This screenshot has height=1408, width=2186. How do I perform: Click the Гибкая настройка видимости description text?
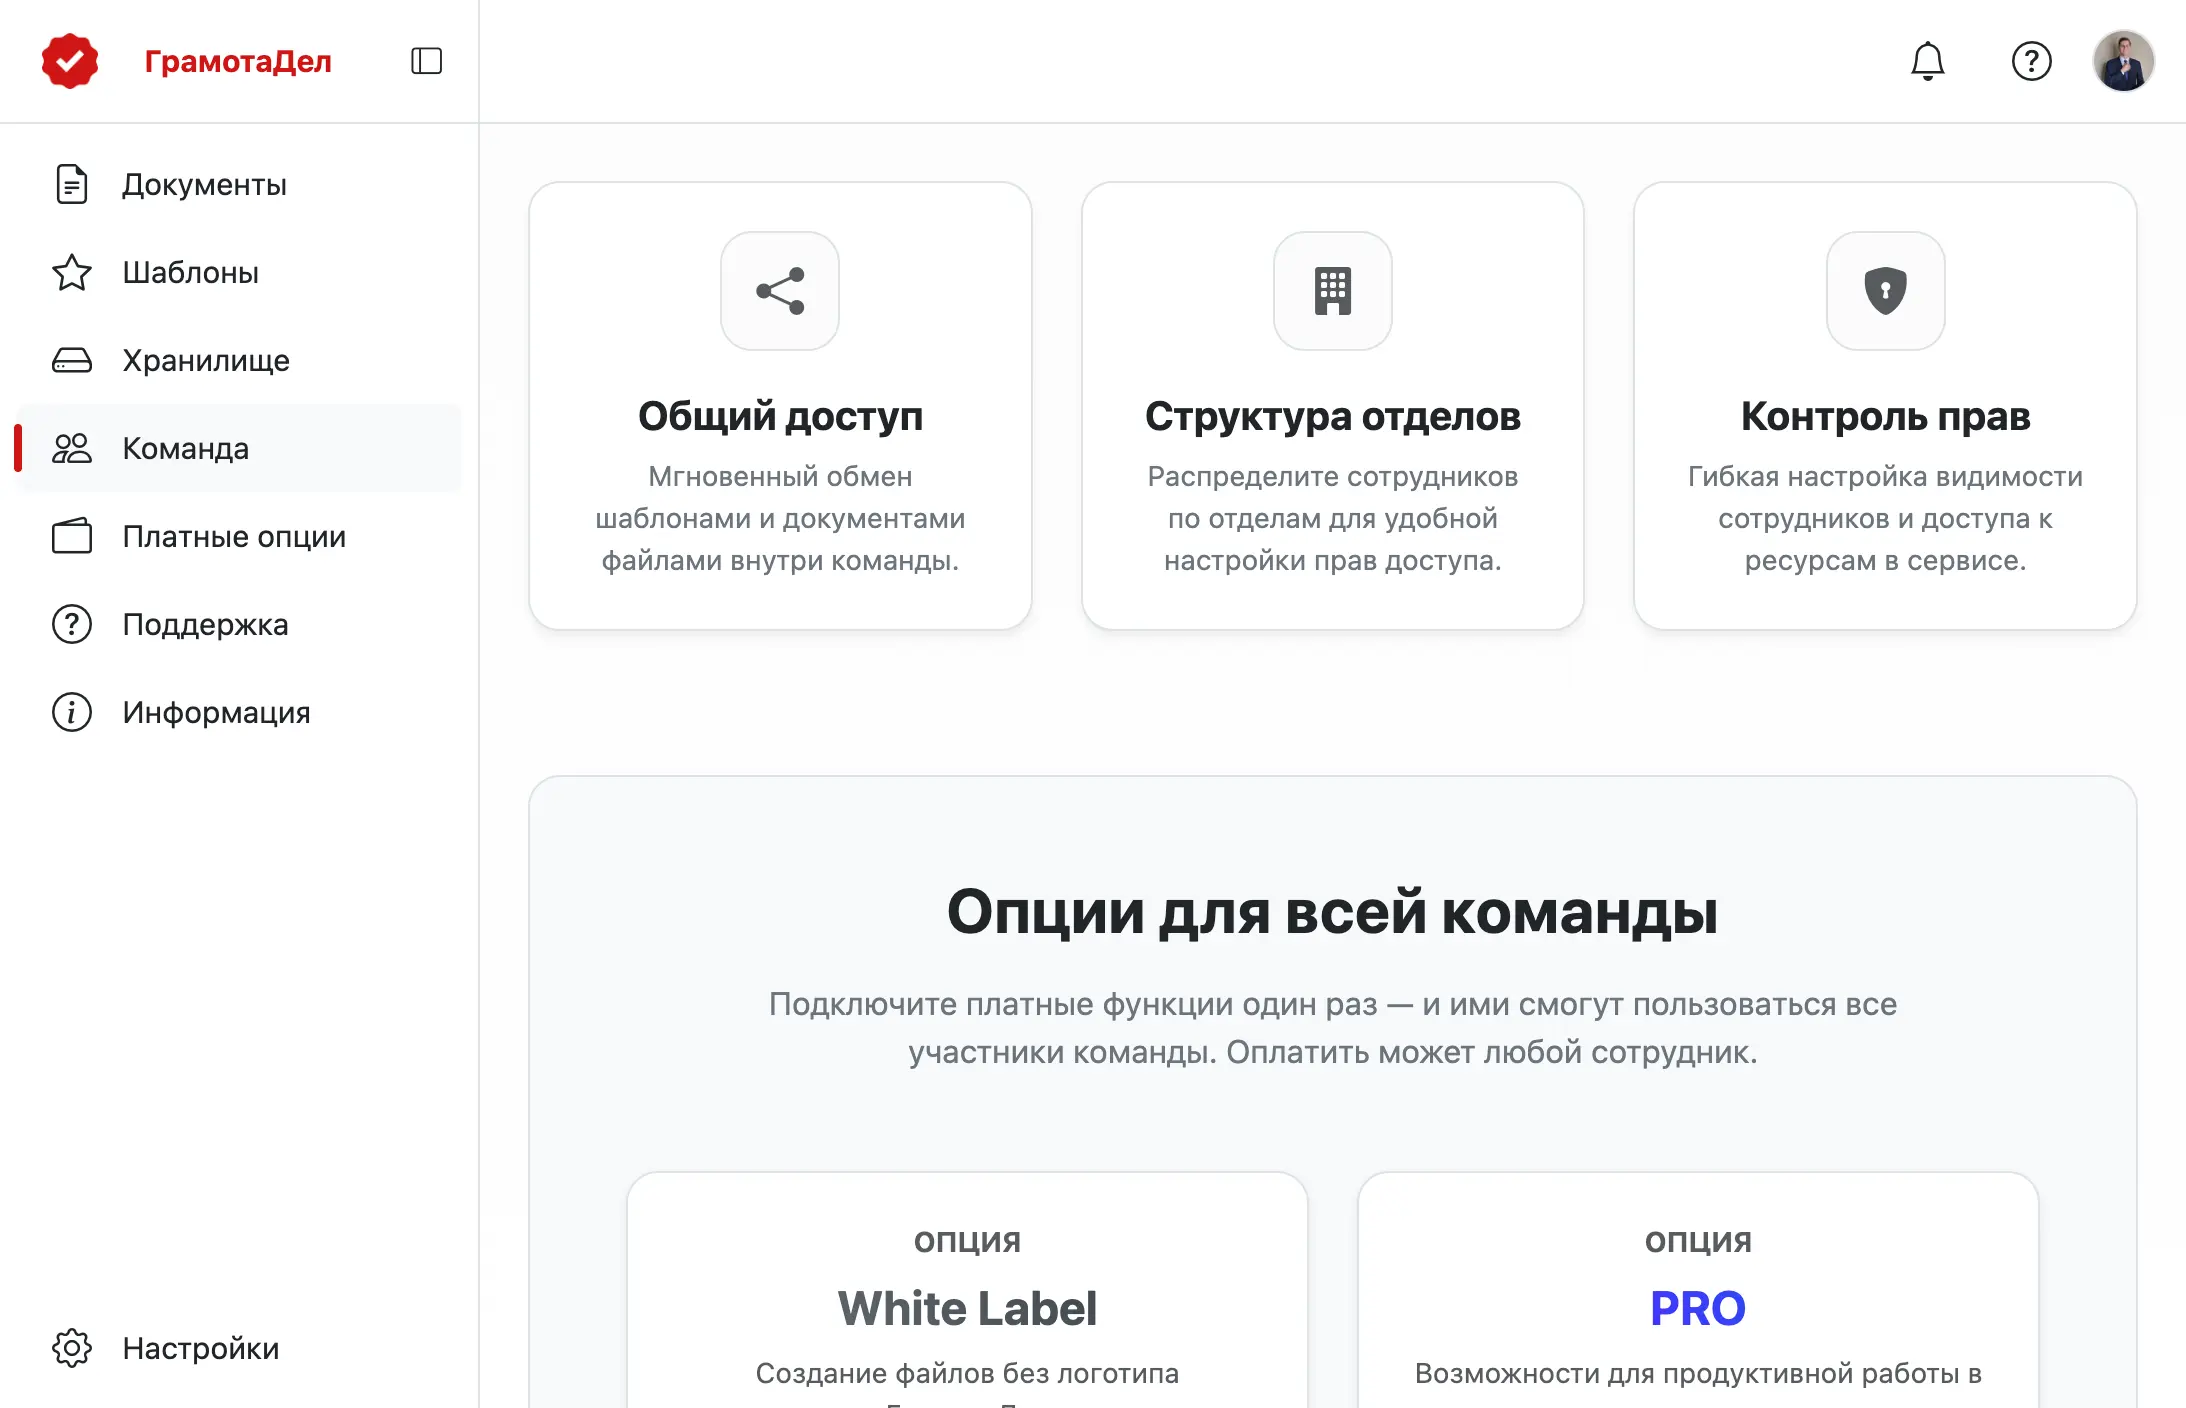click(x=1886, y=518)
